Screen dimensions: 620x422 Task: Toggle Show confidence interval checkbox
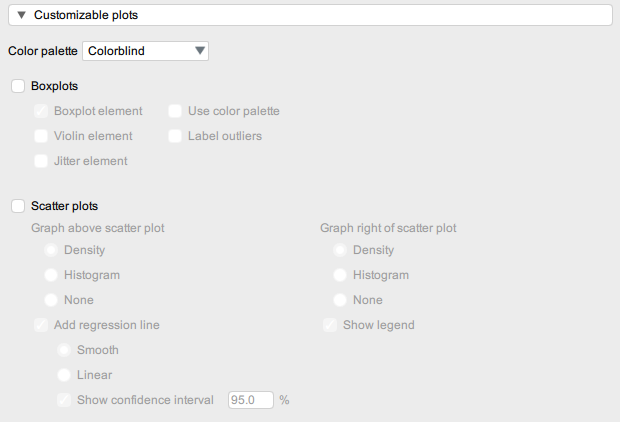coord(64,400)
